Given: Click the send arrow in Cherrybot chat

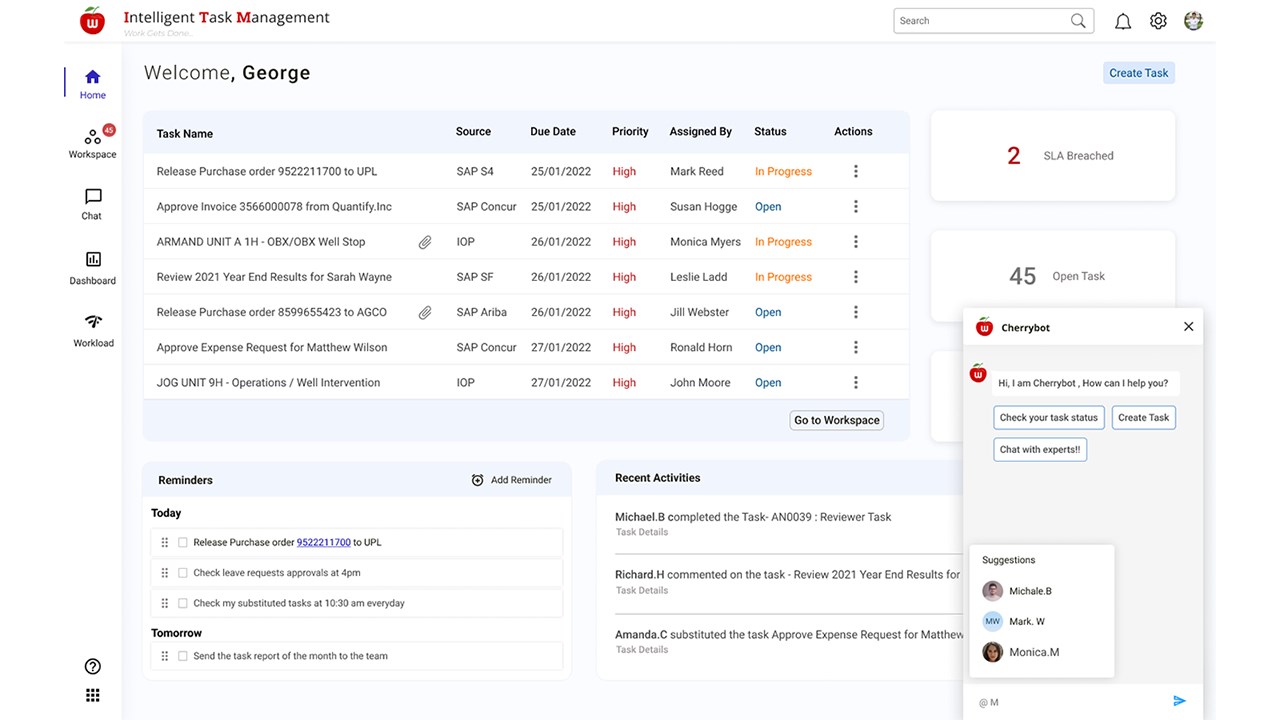Looking at the screenshot, I should coord(1179,701).
